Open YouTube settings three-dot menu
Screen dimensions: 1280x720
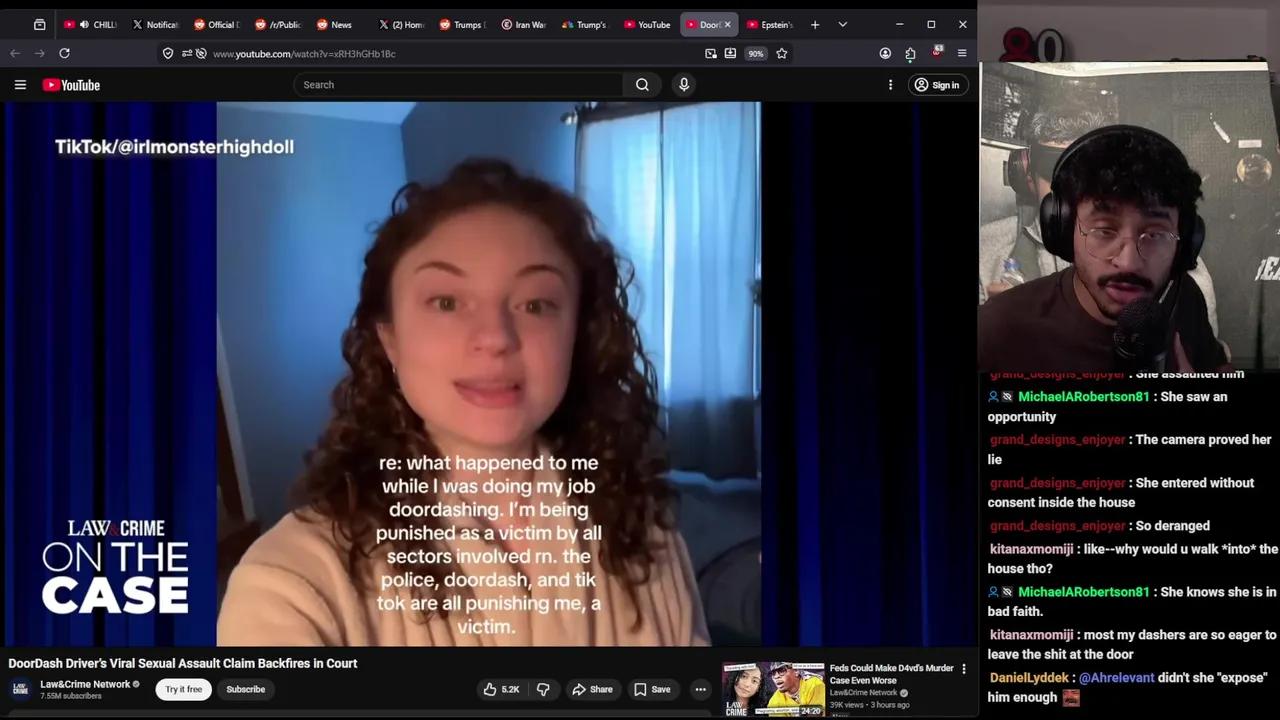click(x=890, y=85)
